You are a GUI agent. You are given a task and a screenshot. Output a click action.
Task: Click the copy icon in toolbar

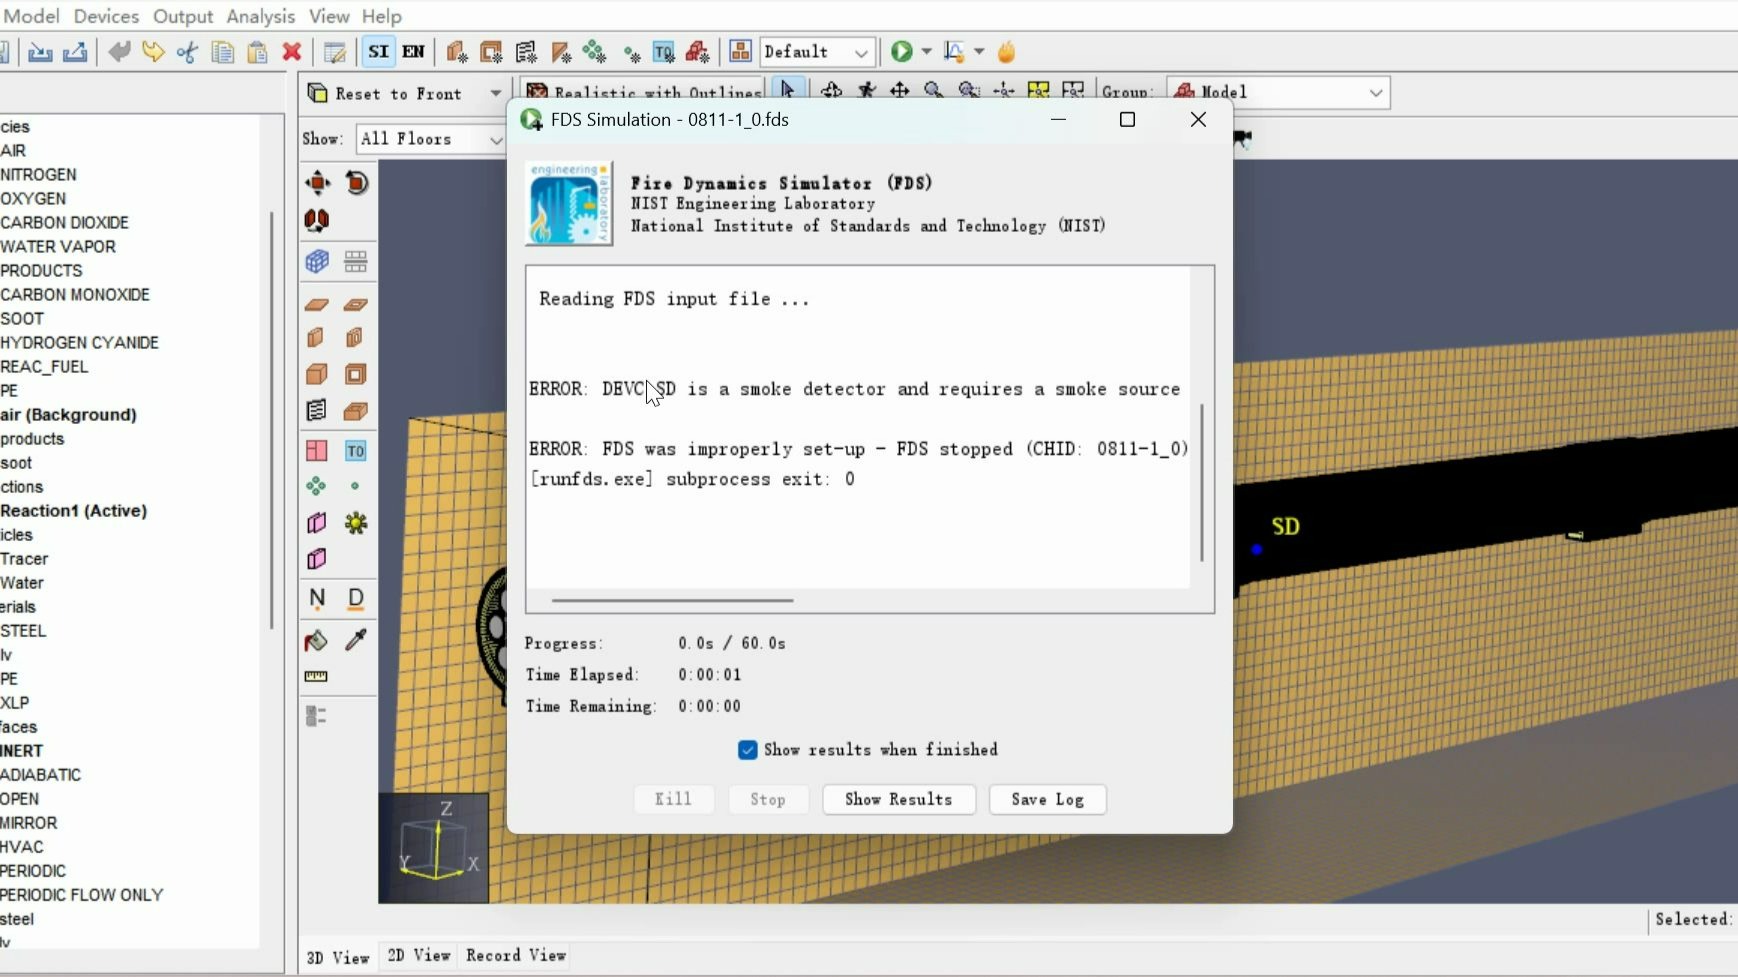[222, 52]
